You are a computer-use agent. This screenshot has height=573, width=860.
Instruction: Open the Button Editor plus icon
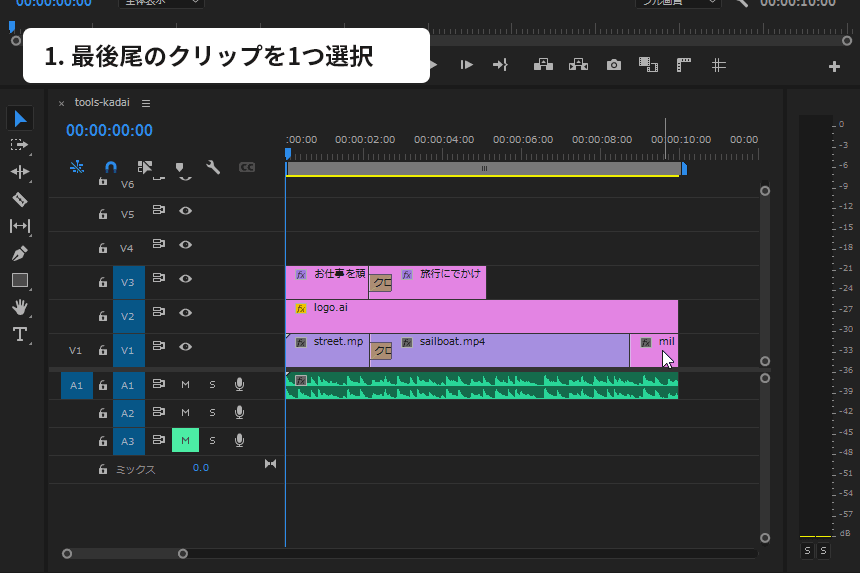pos(834,66)
